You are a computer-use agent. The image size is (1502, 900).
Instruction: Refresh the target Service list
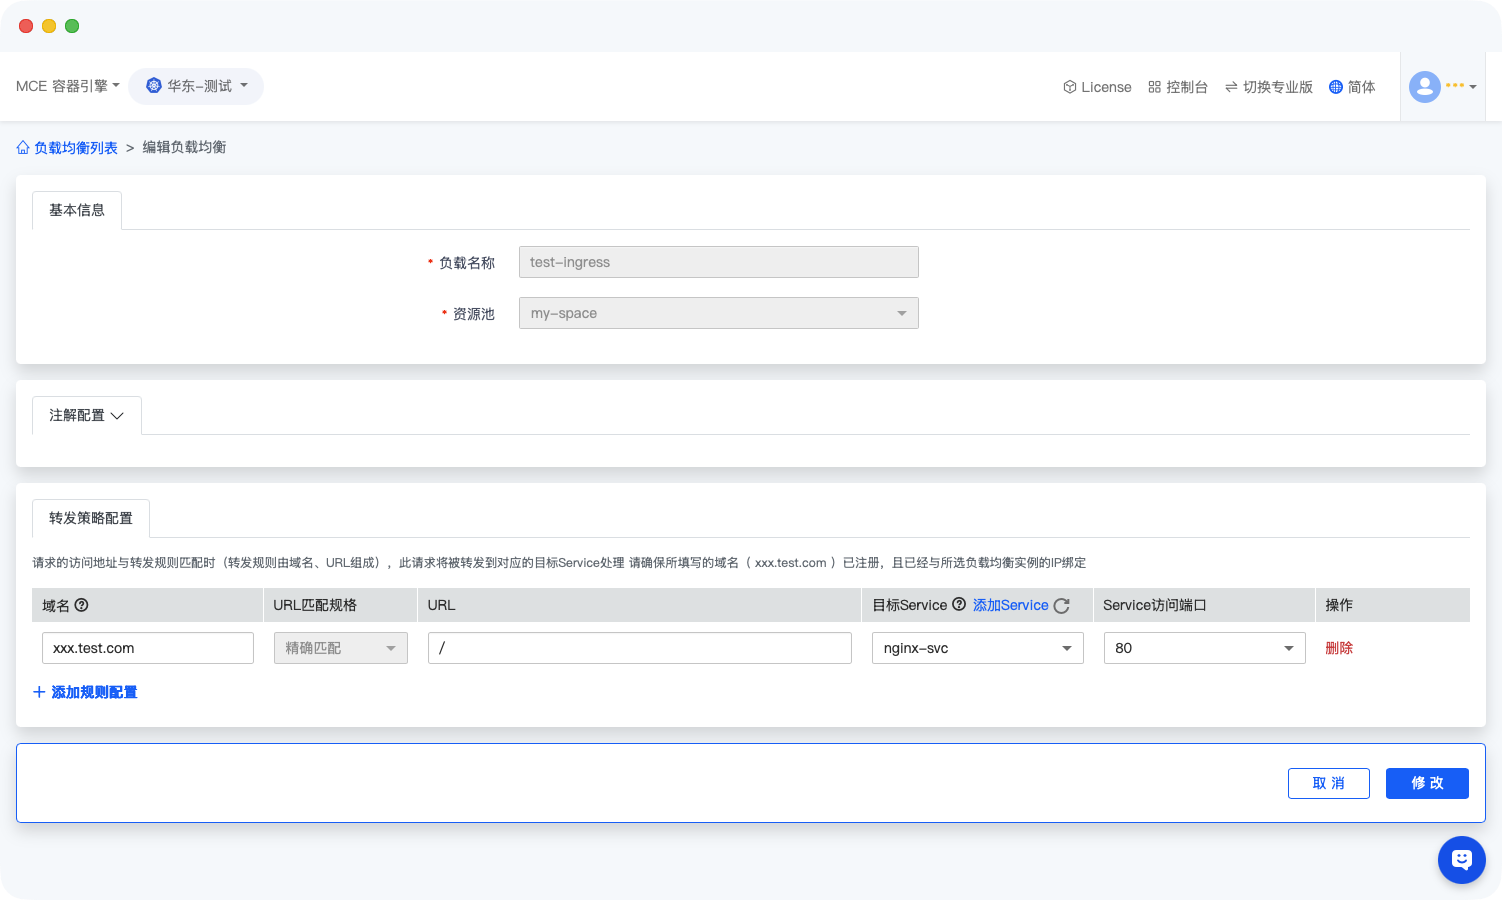click(1062, 606)
